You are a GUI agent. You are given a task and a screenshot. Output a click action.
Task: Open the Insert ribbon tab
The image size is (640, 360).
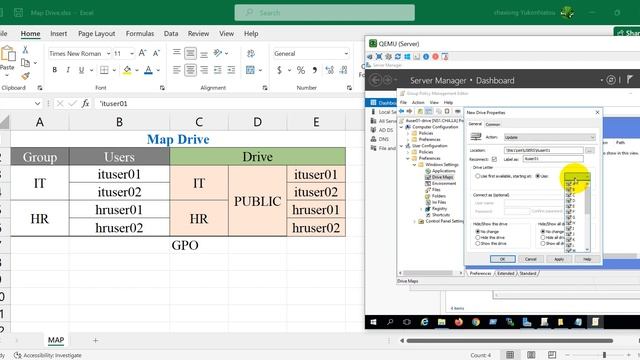tap(58, 33)
